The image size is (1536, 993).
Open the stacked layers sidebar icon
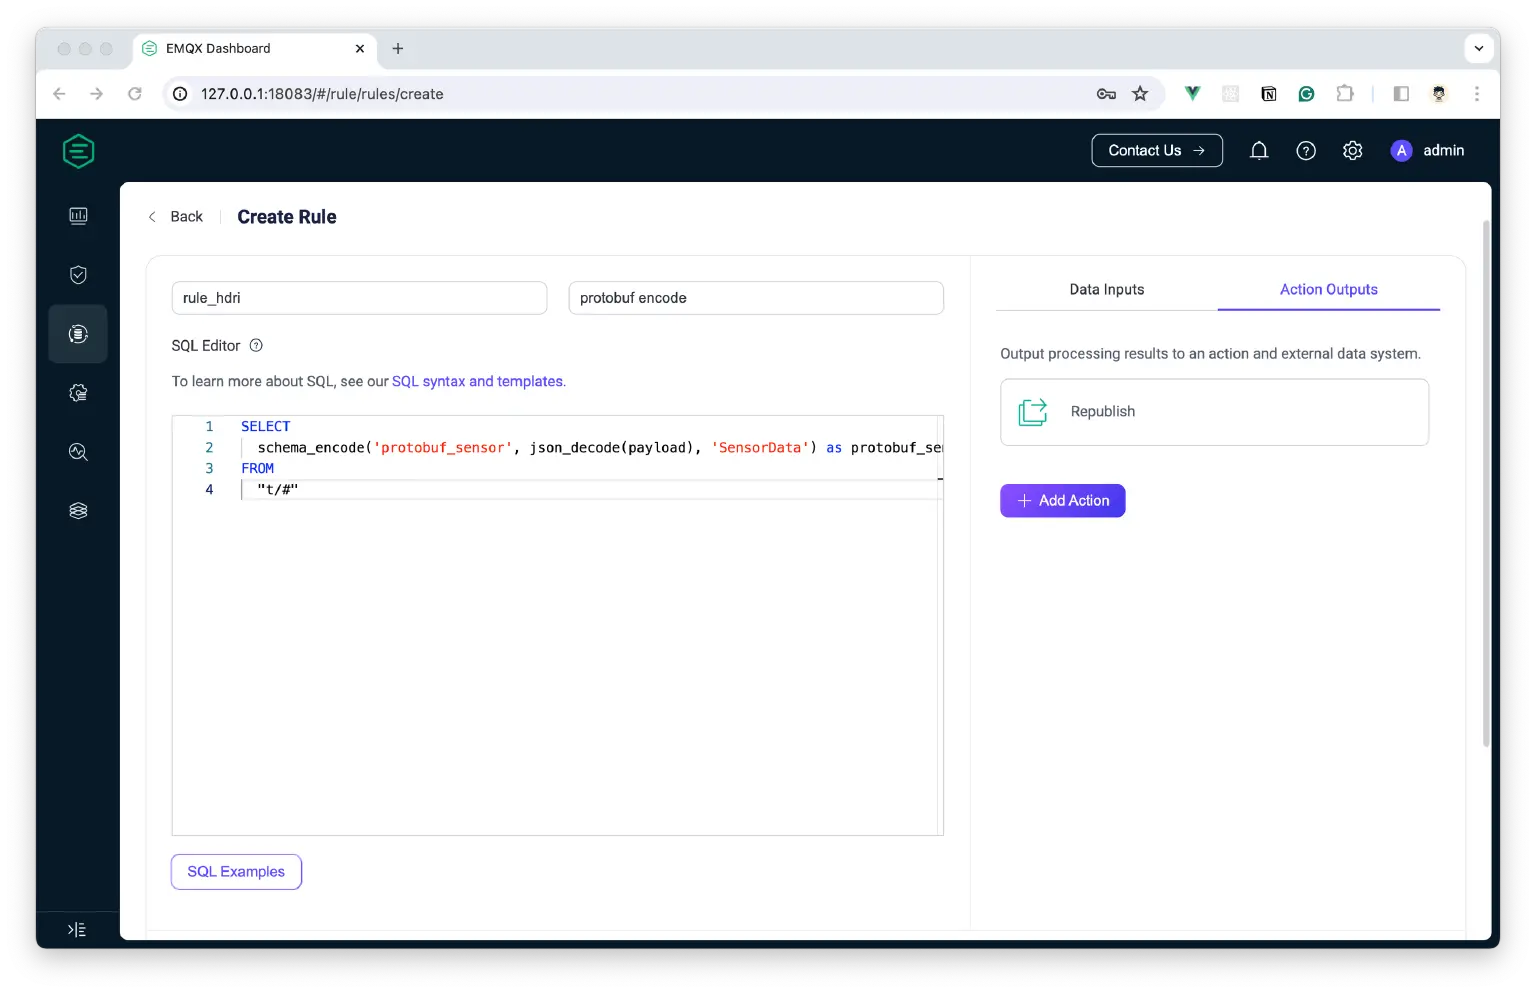click(x=78, y=511)
